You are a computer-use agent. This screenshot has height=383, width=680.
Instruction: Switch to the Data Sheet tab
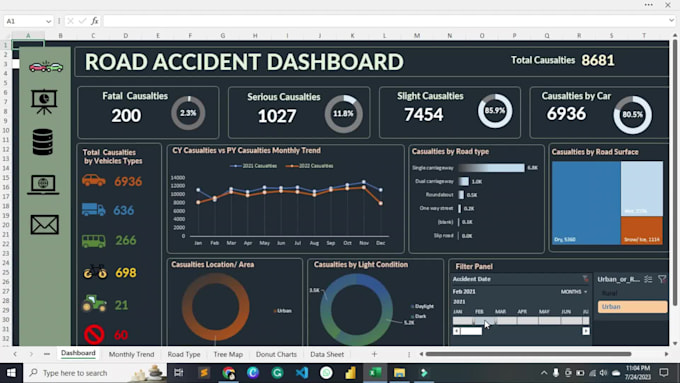click(327, 354)
